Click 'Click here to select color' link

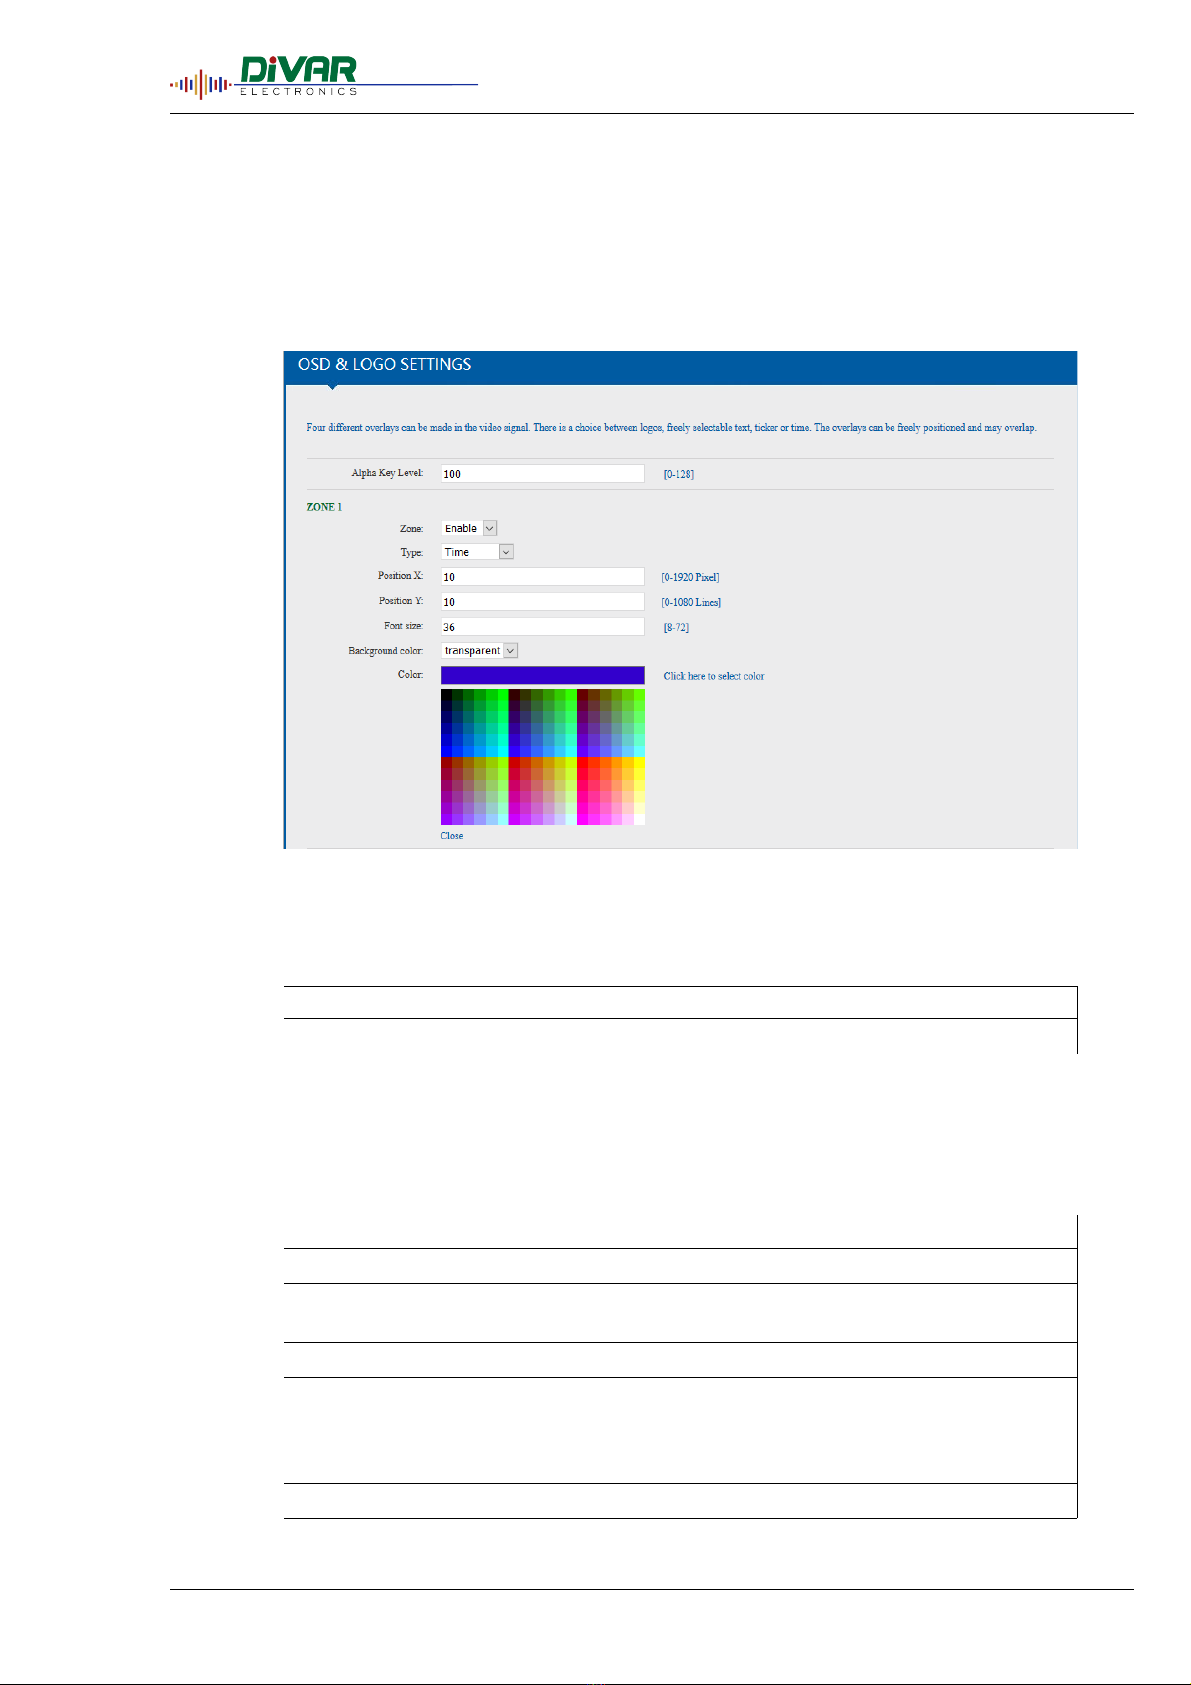pyautogui.click(x=714, y=676)
